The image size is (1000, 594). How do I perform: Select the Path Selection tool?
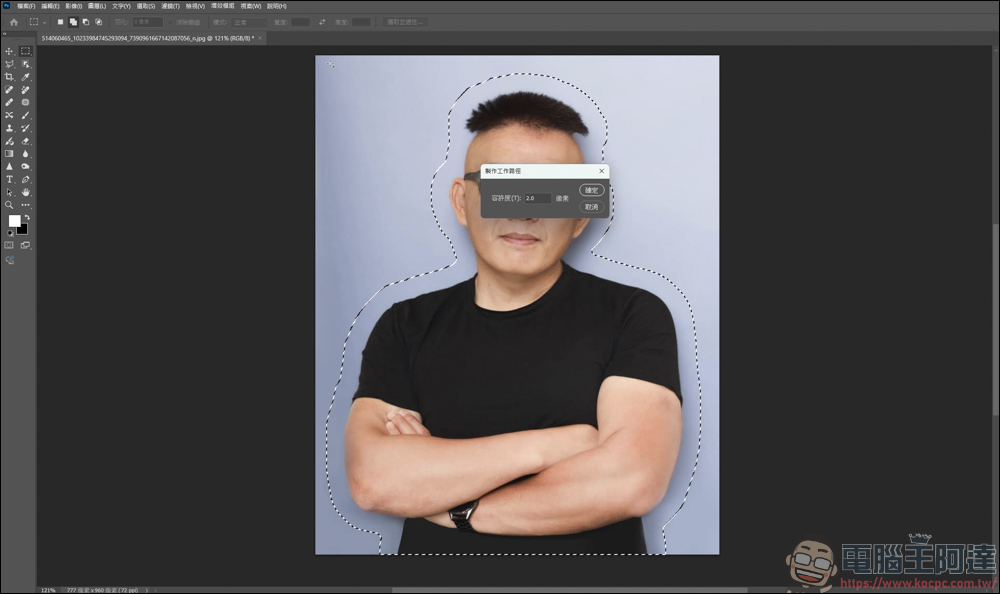[9, 192]
